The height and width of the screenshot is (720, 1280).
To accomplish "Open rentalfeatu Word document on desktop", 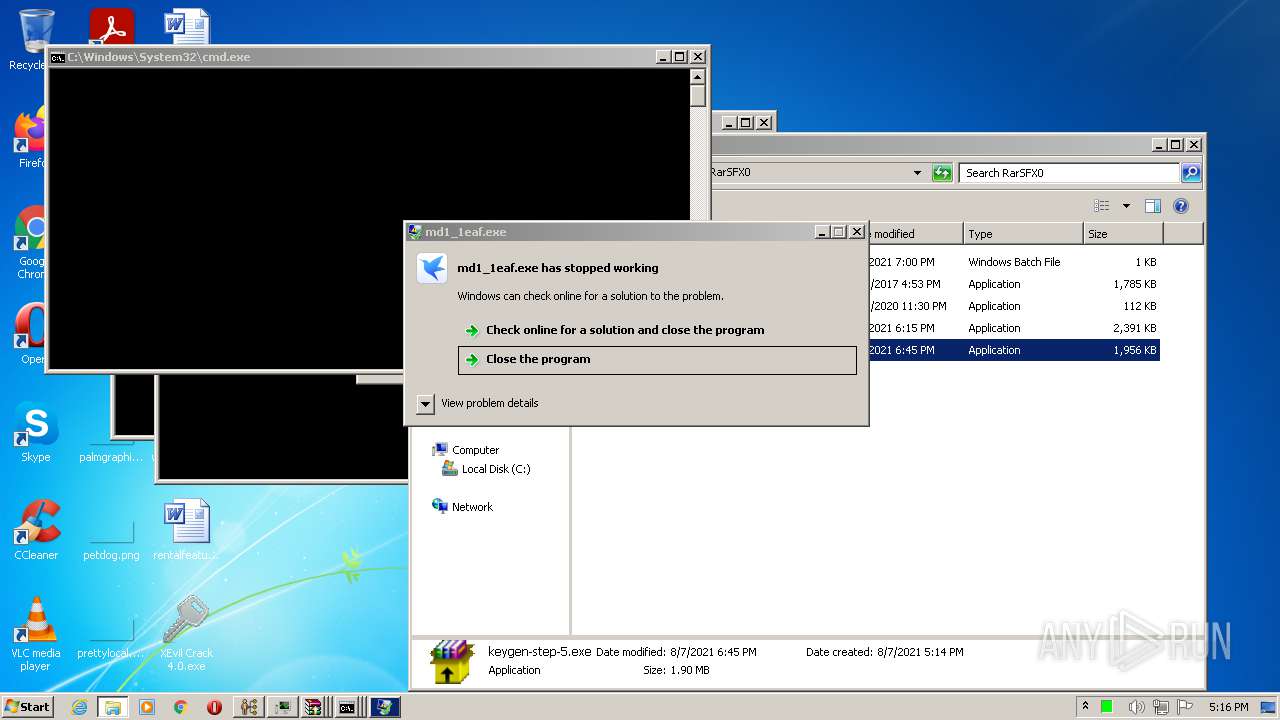I will point(186,530).
